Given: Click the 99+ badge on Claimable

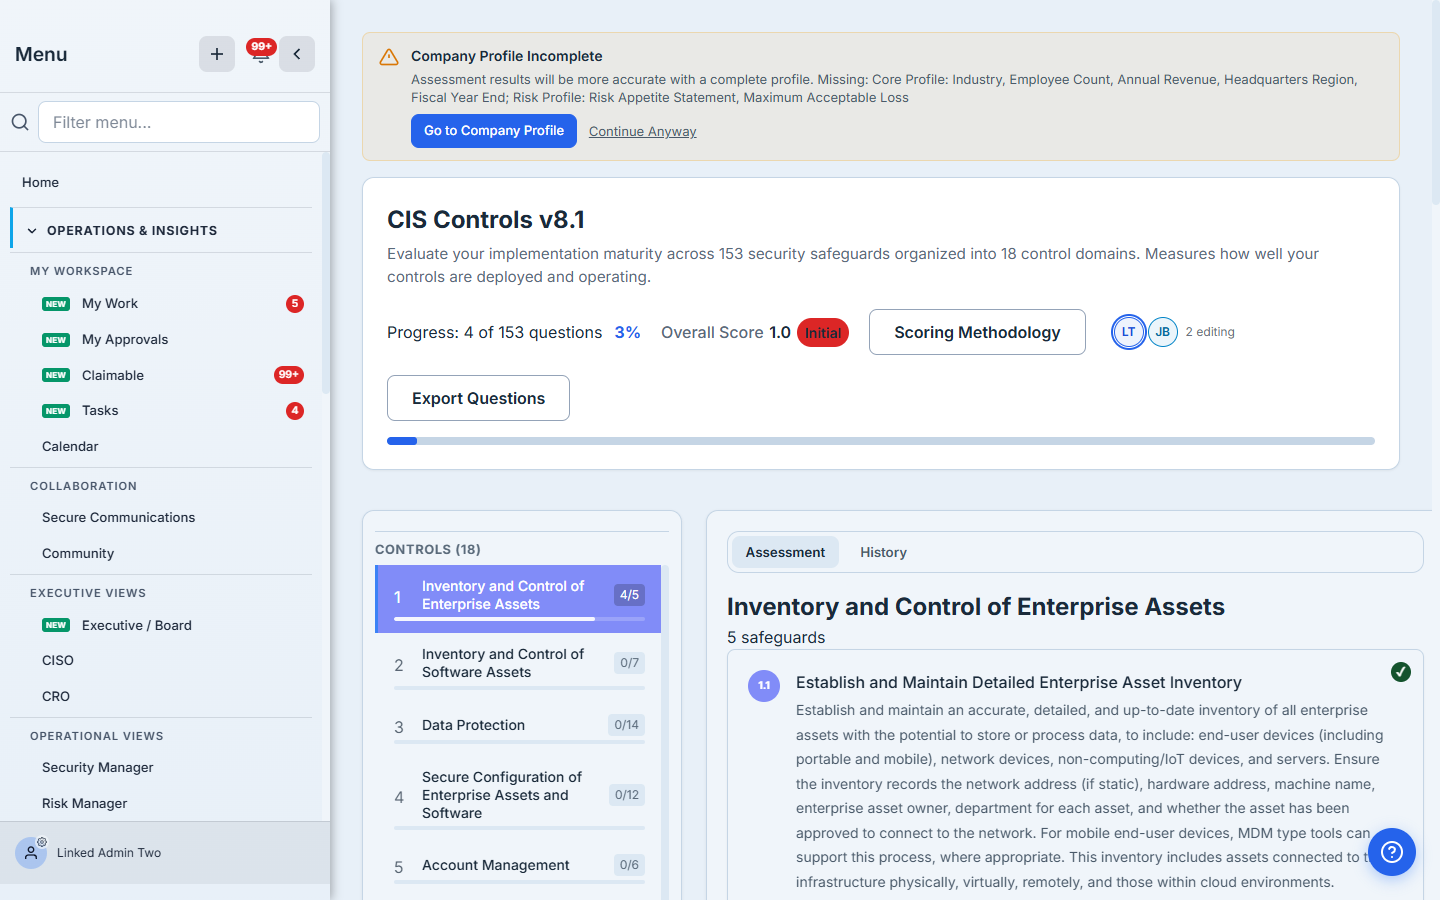Looking at the screenshot, I should pos(289,375).
